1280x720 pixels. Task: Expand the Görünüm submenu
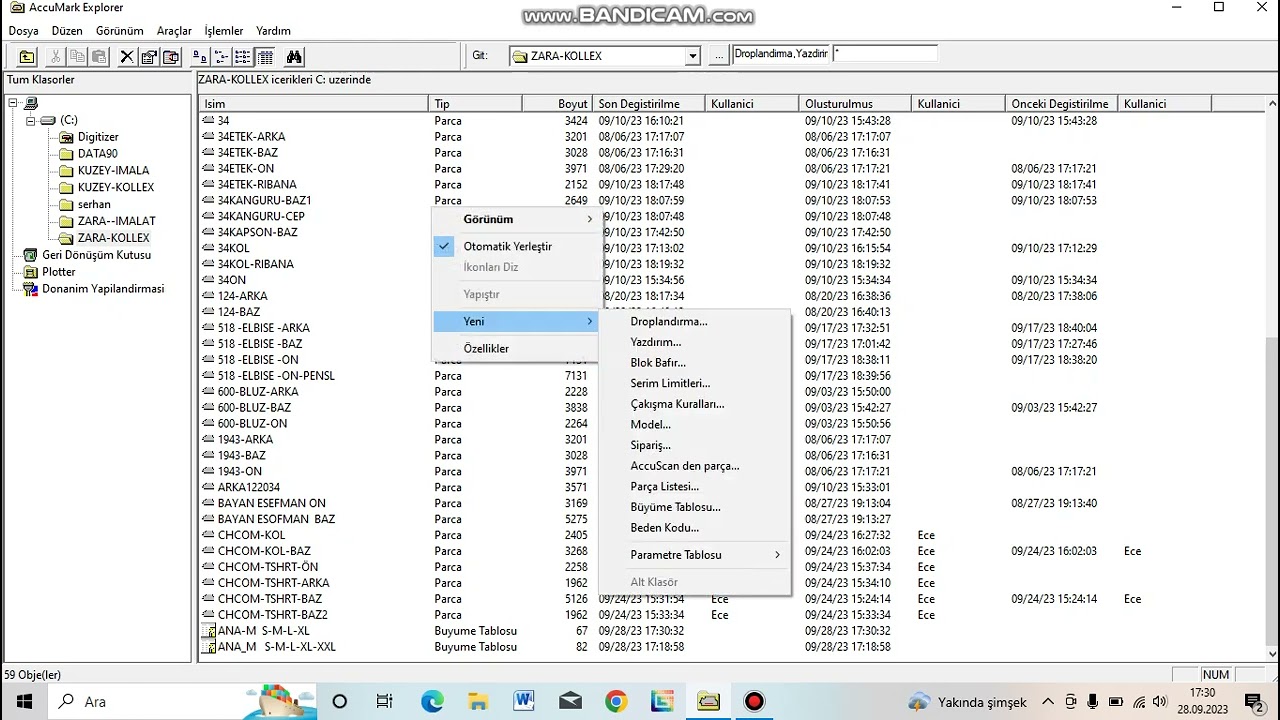[516, 219]
